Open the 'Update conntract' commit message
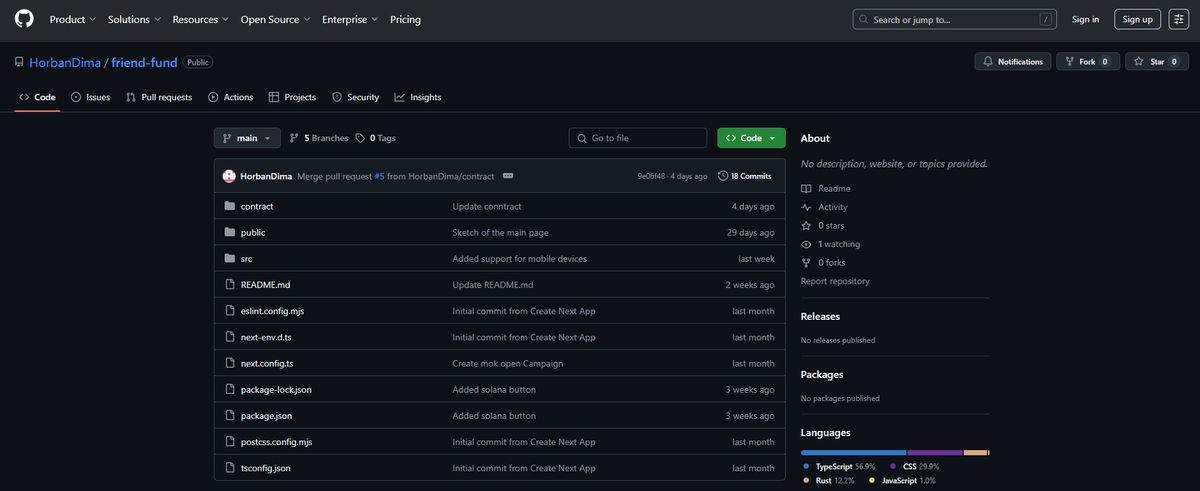 tap(486, 206)
